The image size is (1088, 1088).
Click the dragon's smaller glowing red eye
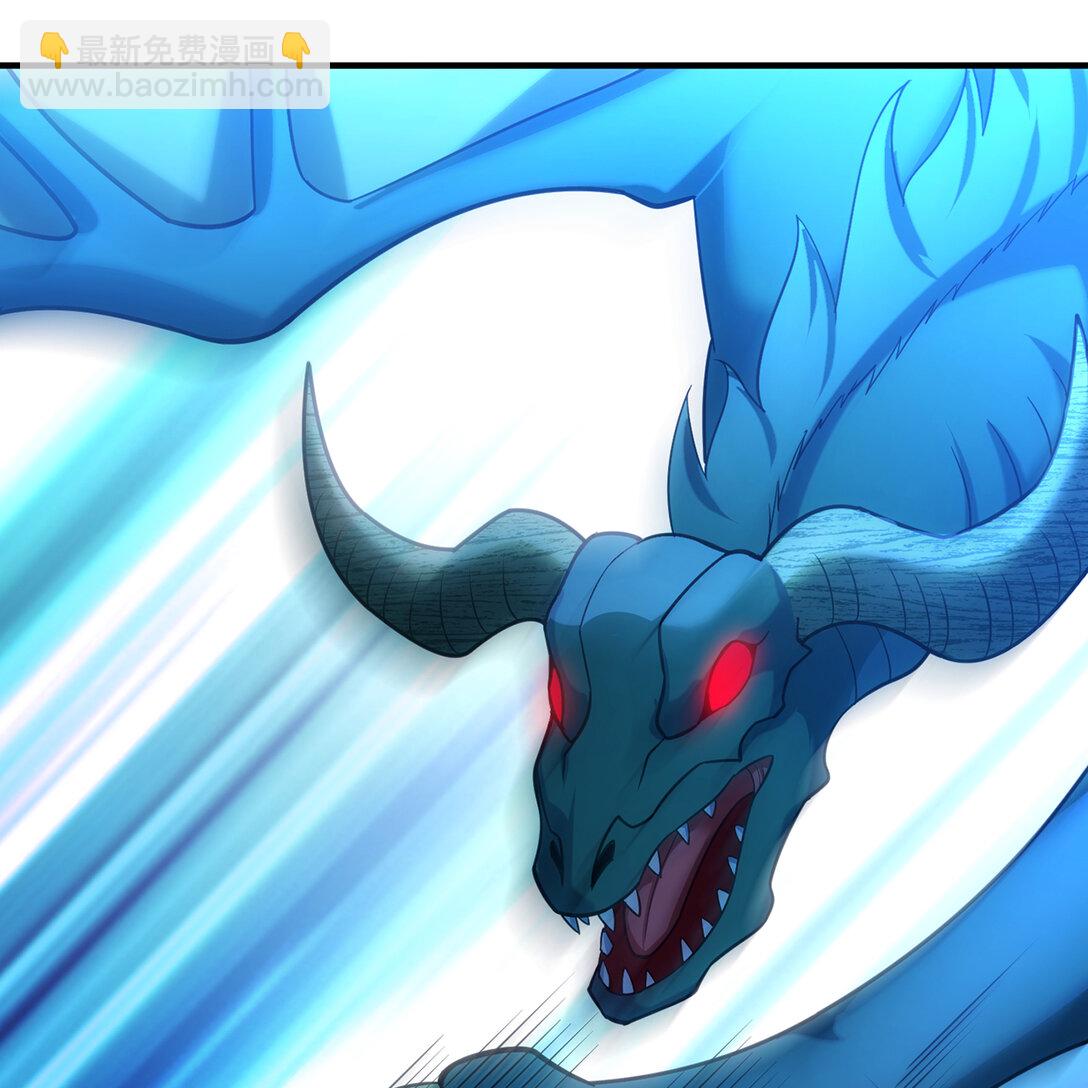556,695
